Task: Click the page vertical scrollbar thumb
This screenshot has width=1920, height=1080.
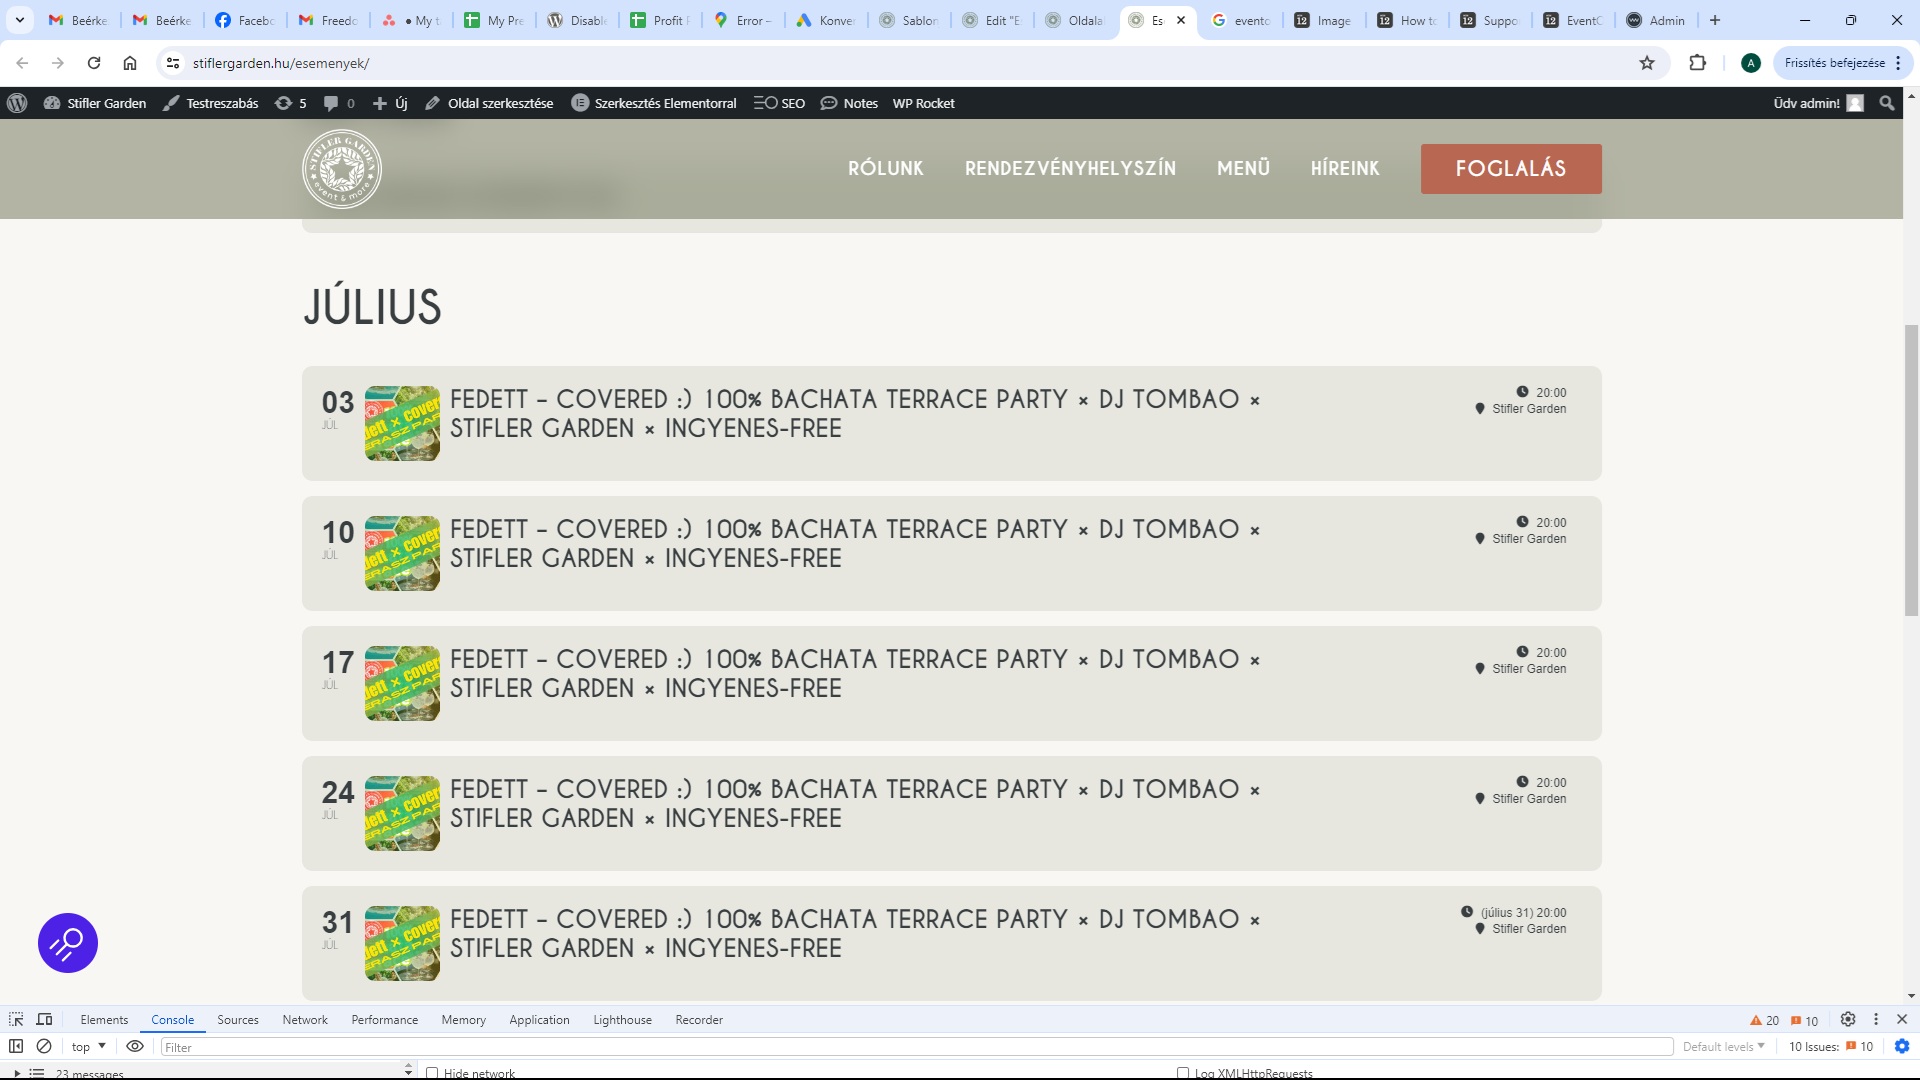Action: click(x=1912, y=470)
